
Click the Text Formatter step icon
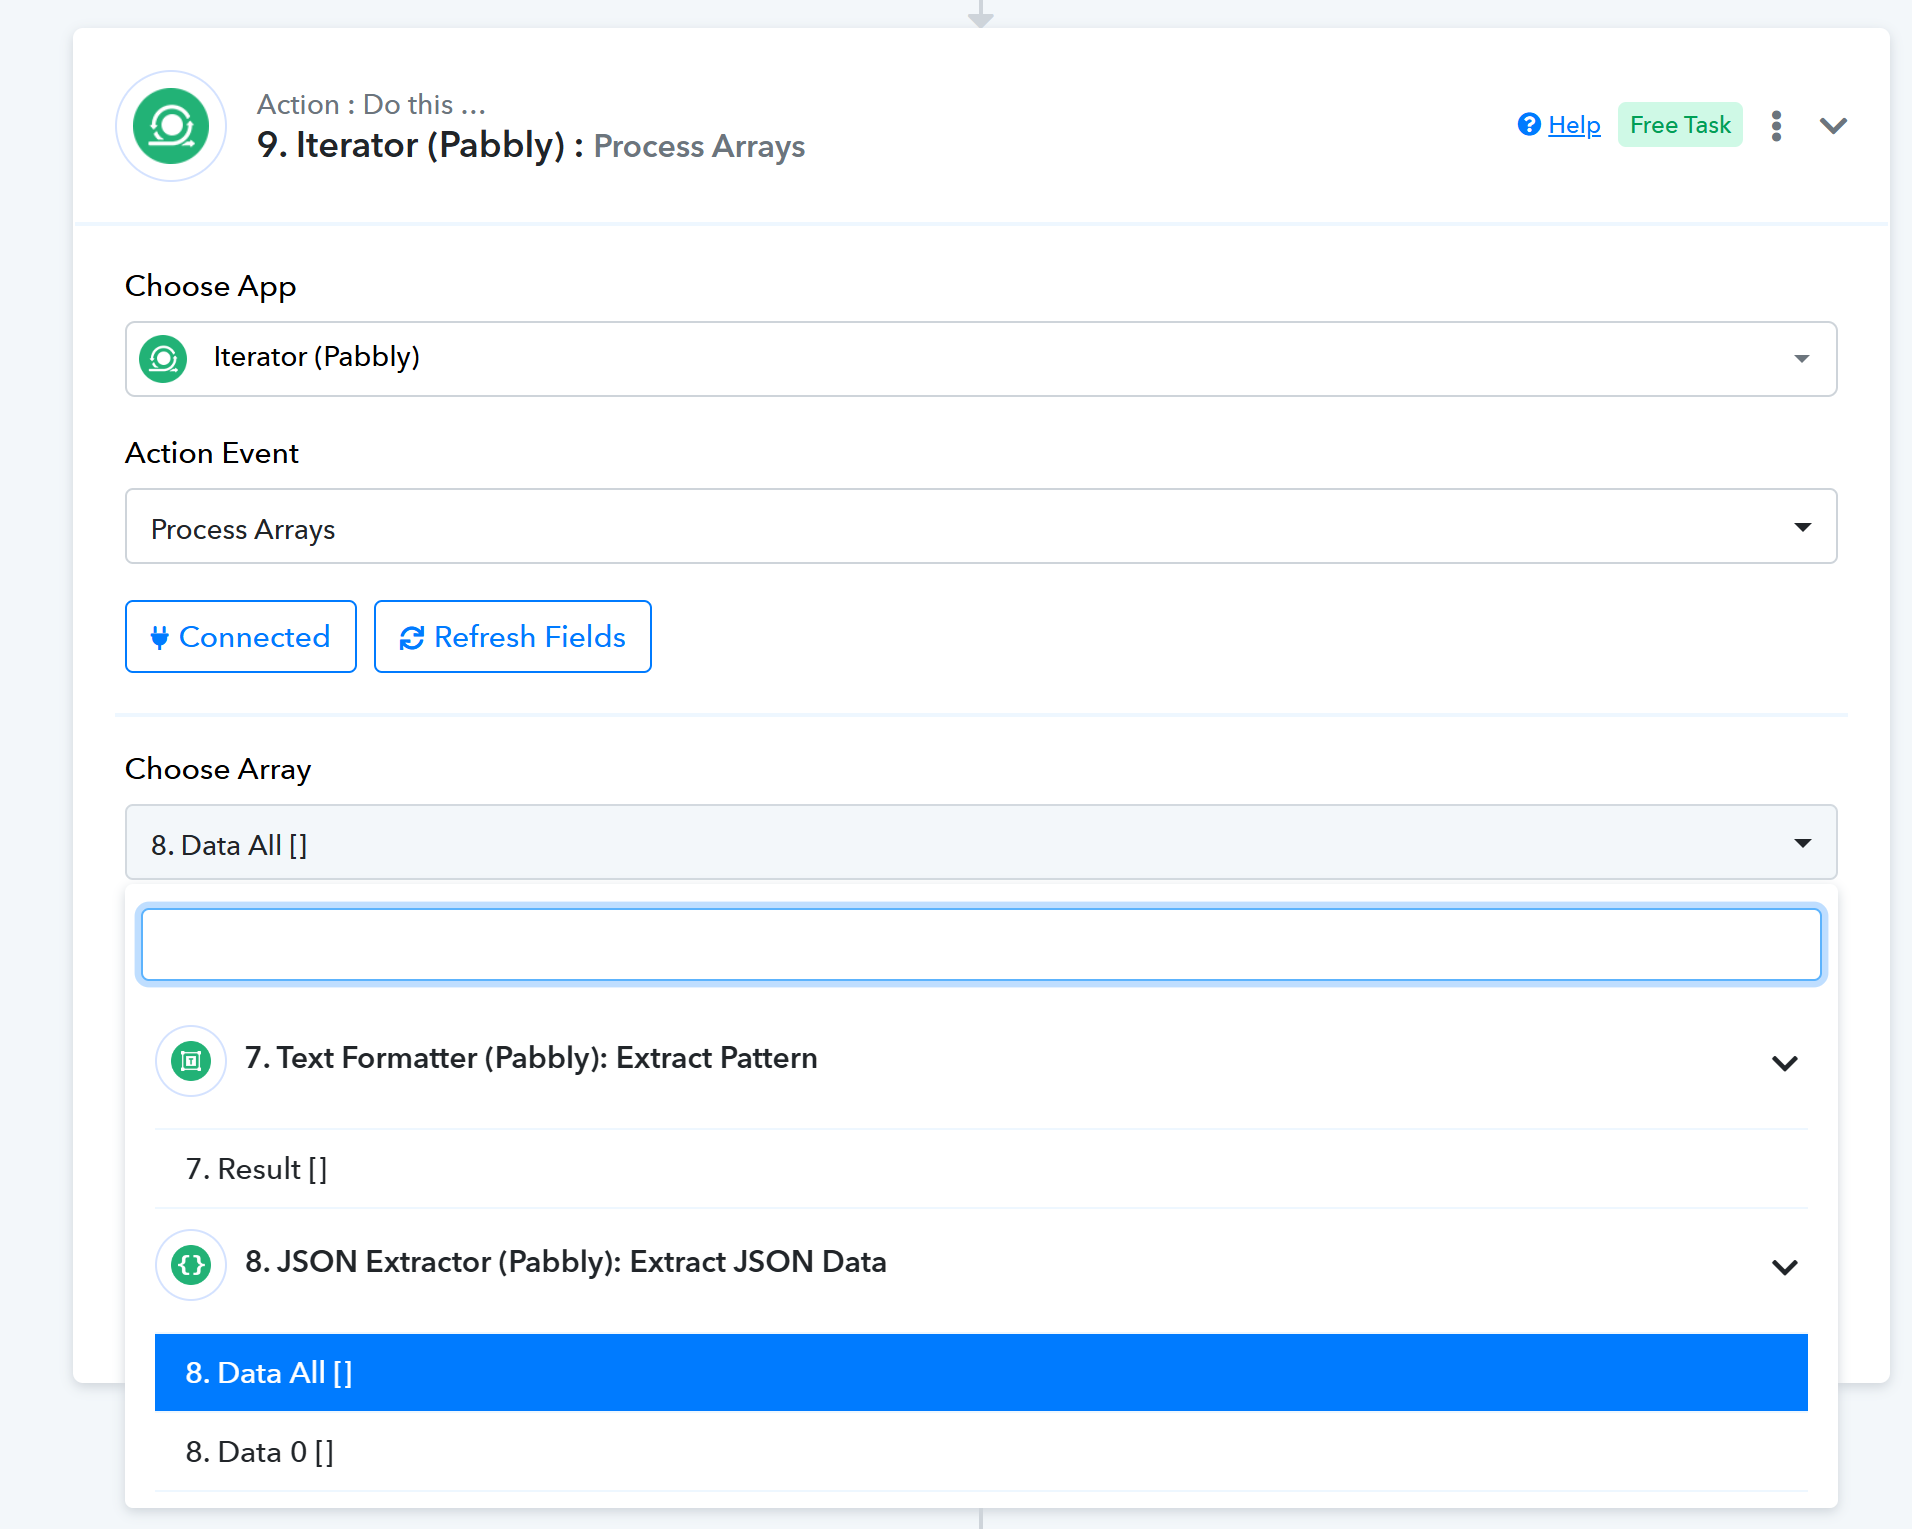pos(190,1060)
